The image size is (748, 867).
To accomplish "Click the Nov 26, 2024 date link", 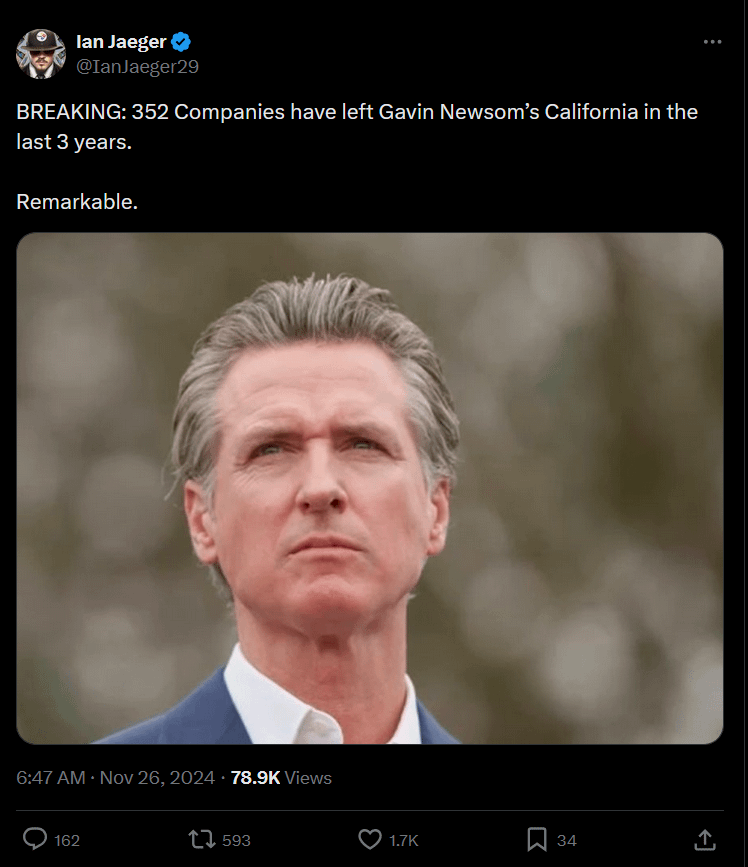I will pyautogui.click(x=157, y=777).
